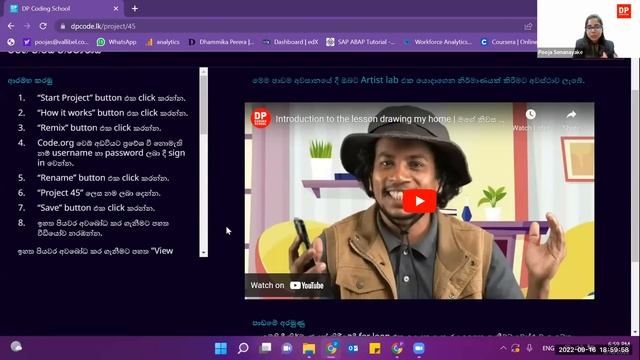Viewport: 640px width, 360px height.
Task: Open the Coursera bookmark
Action: [x=508, y=42]
